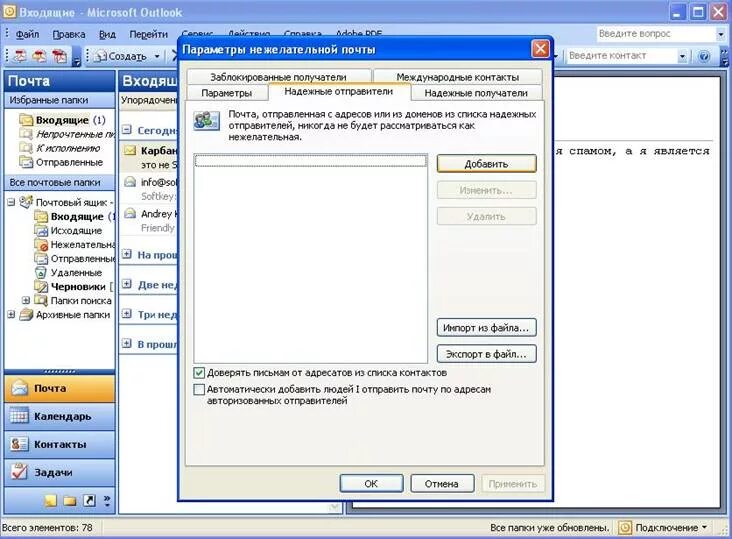Viewport: 732px width, 539px height.
Task: Expand the 'На прошлой' message group
Action: click(127, 254)
